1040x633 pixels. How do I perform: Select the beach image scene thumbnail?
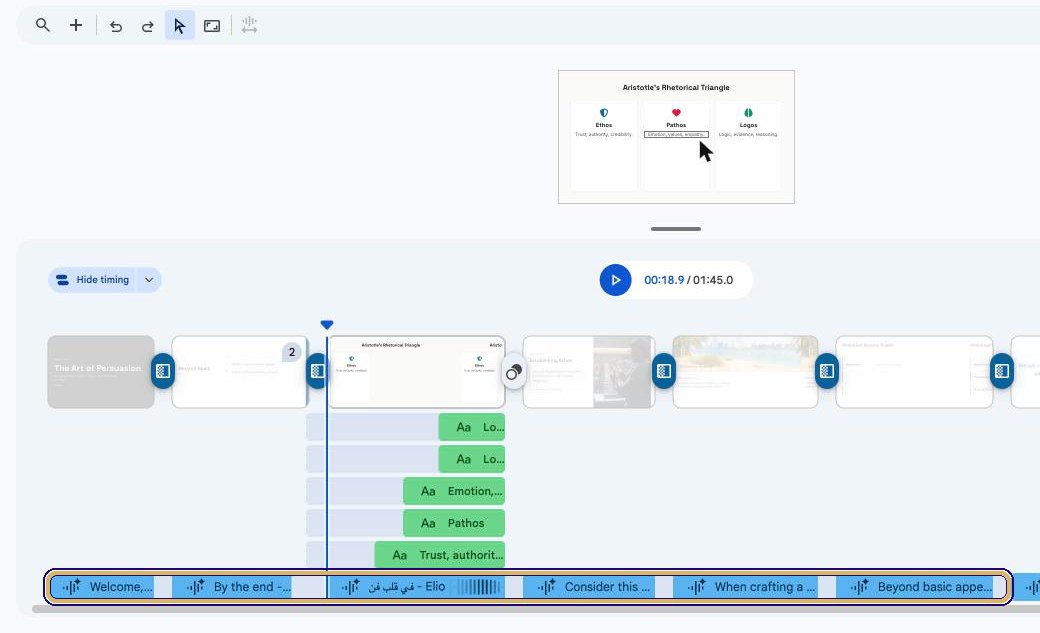click(746, 372)
